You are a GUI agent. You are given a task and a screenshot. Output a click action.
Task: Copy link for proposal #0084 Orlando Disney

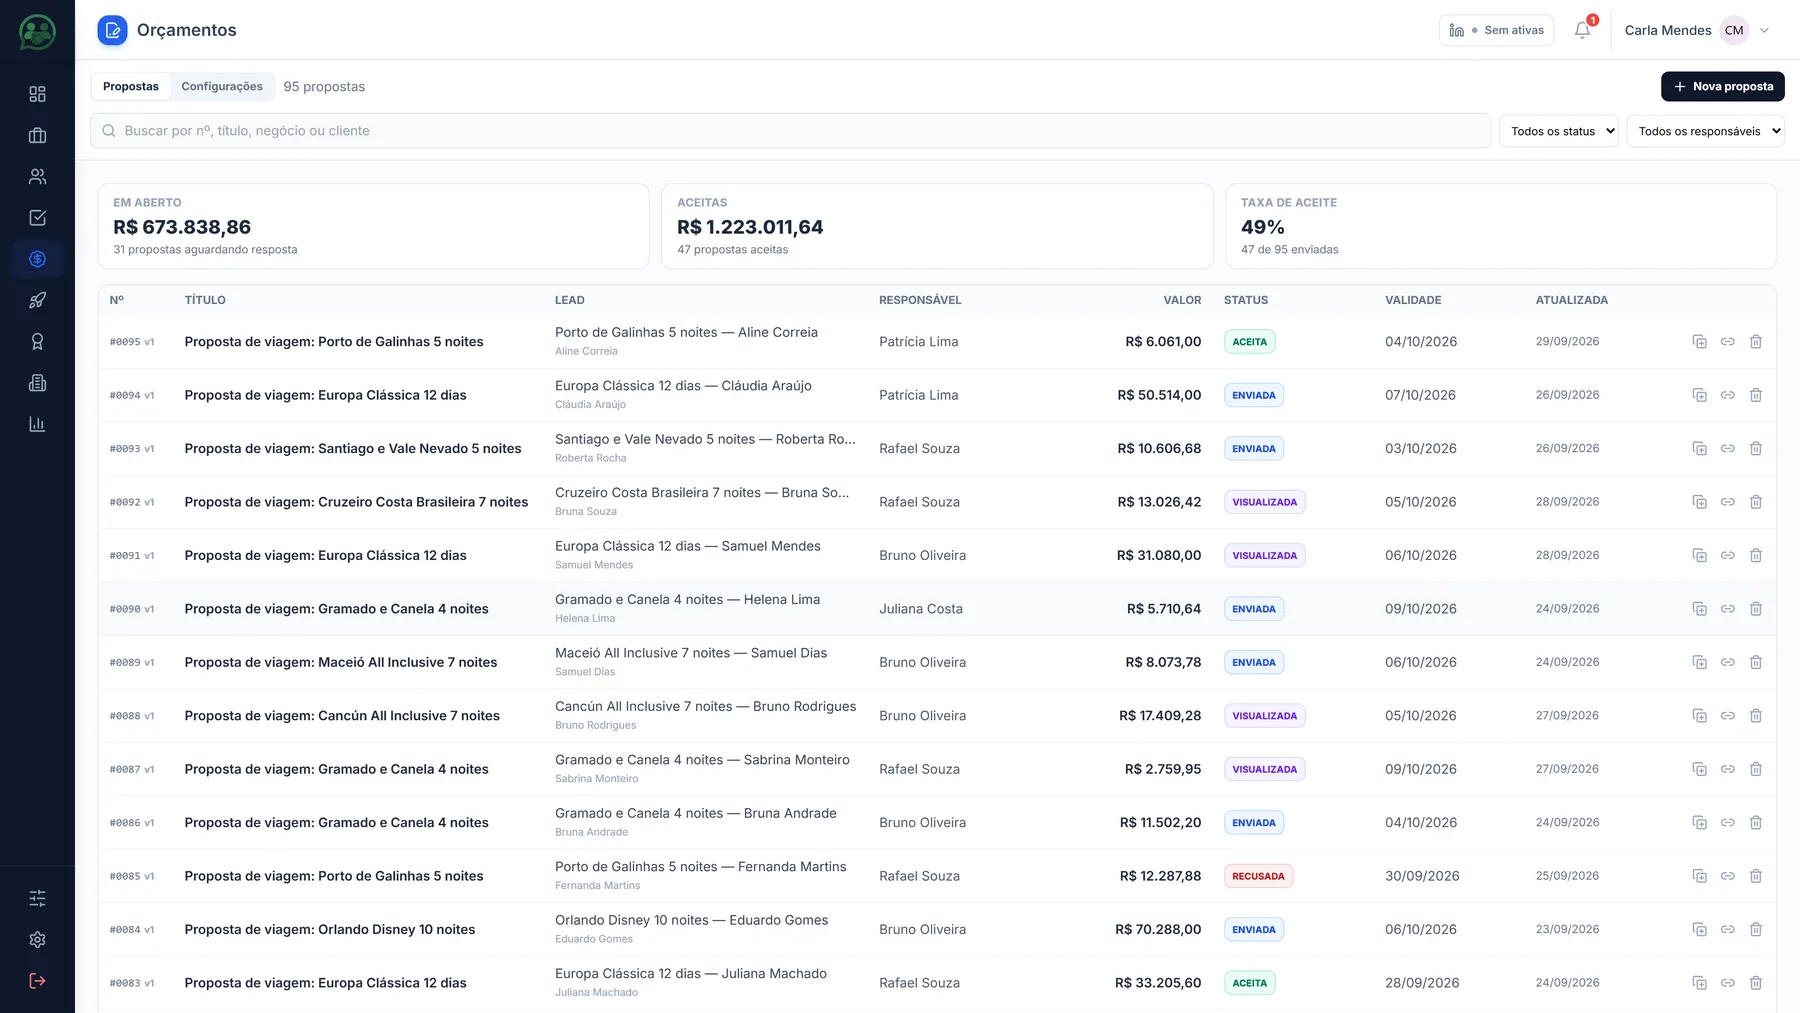click(1727, 929)
